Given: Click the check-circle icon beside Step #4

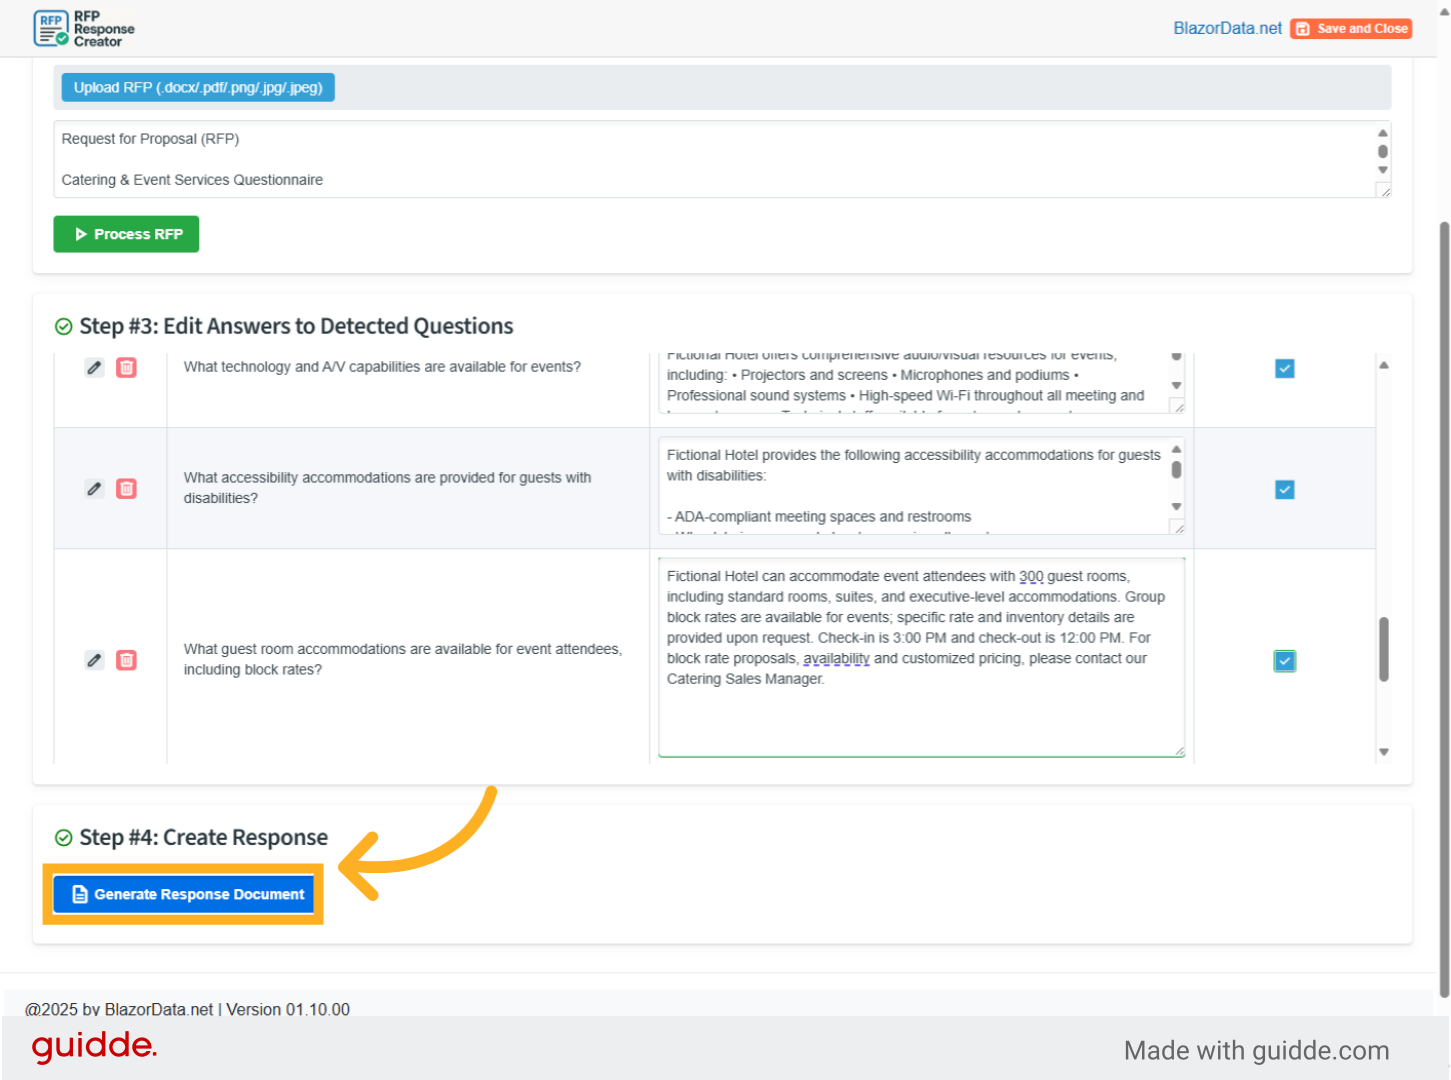Looking at the screenshot, I should coord(63,838).
